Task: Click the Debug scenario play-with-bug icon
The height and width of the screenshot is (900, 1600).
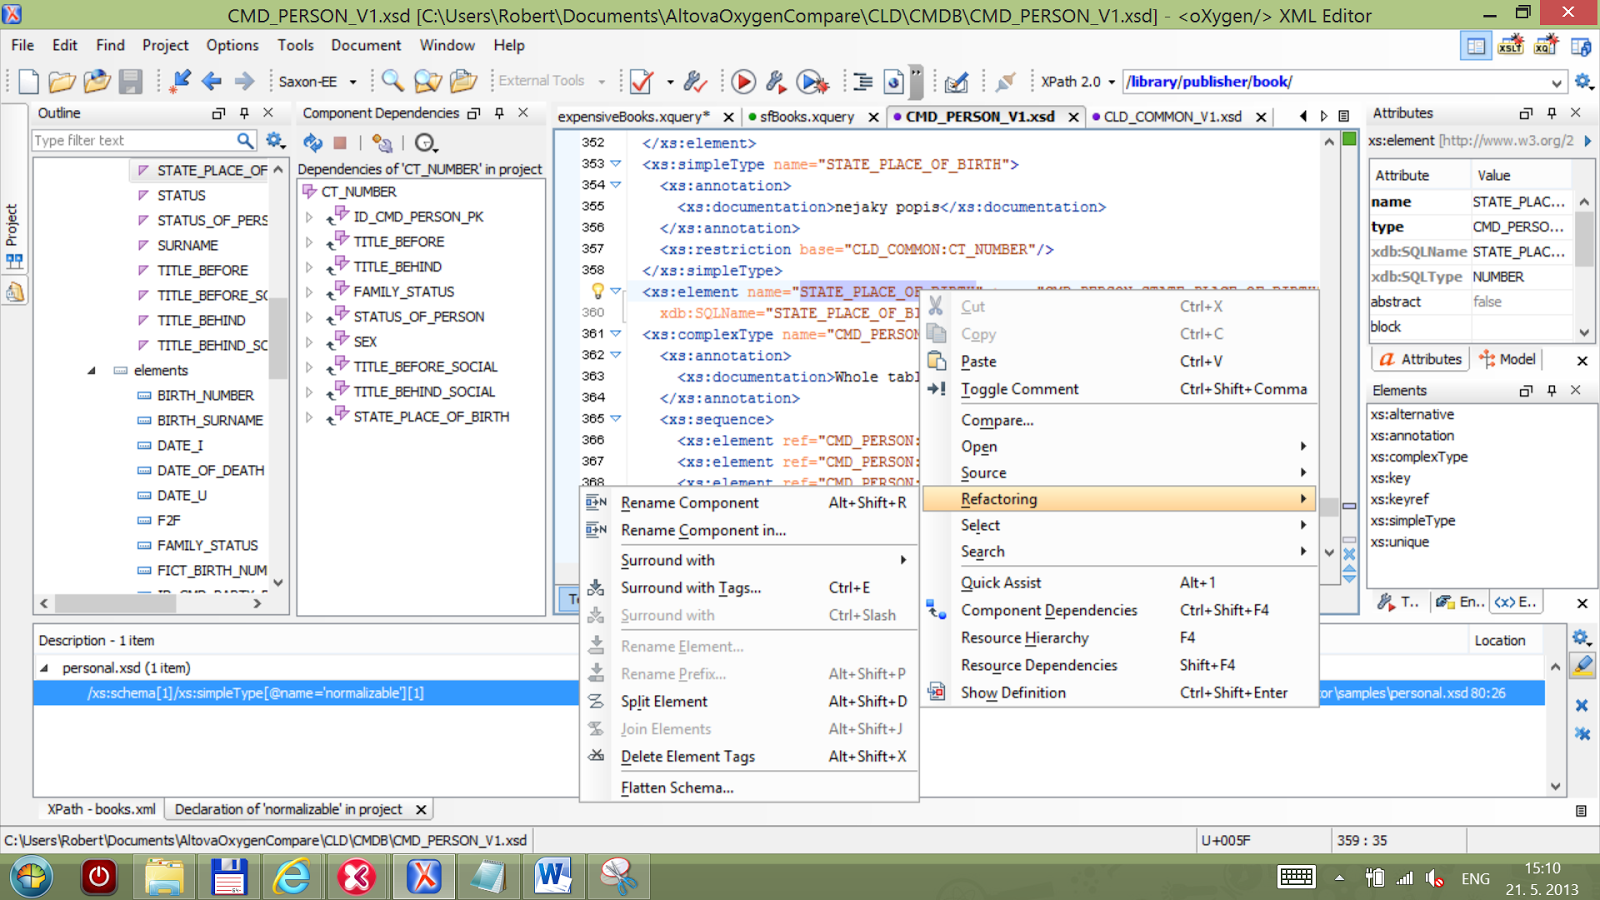Action: (x=812, y=81)
